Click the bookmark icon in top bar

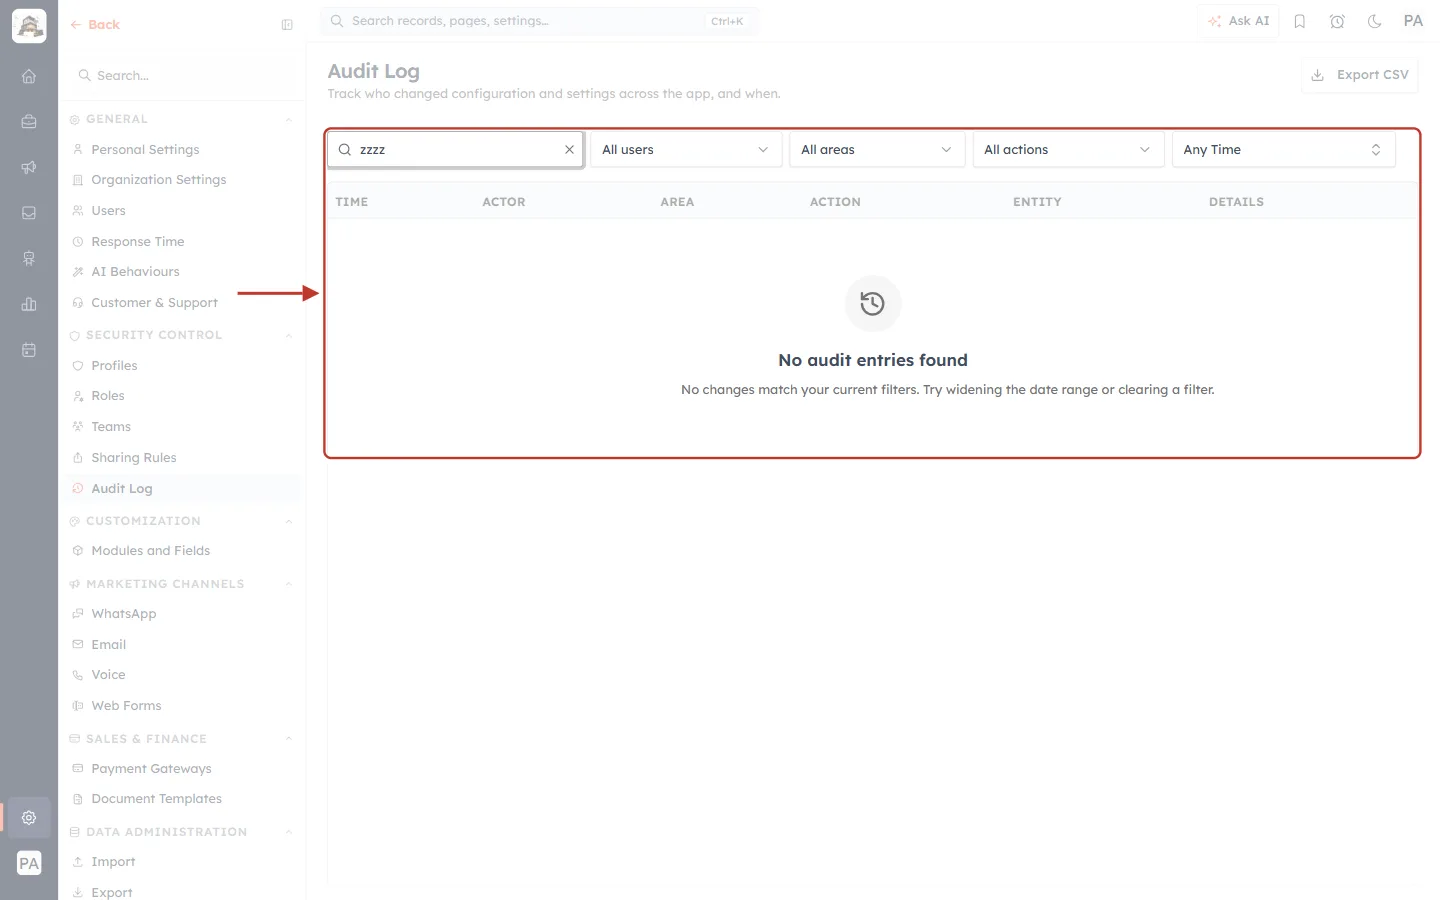tap(1300, 21)
